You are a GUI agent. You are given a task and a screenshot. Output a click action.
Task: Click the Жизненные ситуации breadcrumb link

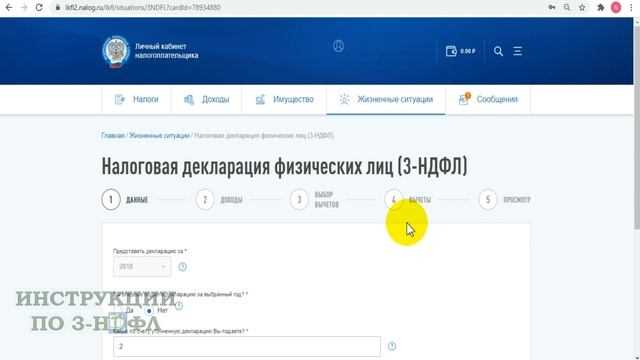(159, 136)
